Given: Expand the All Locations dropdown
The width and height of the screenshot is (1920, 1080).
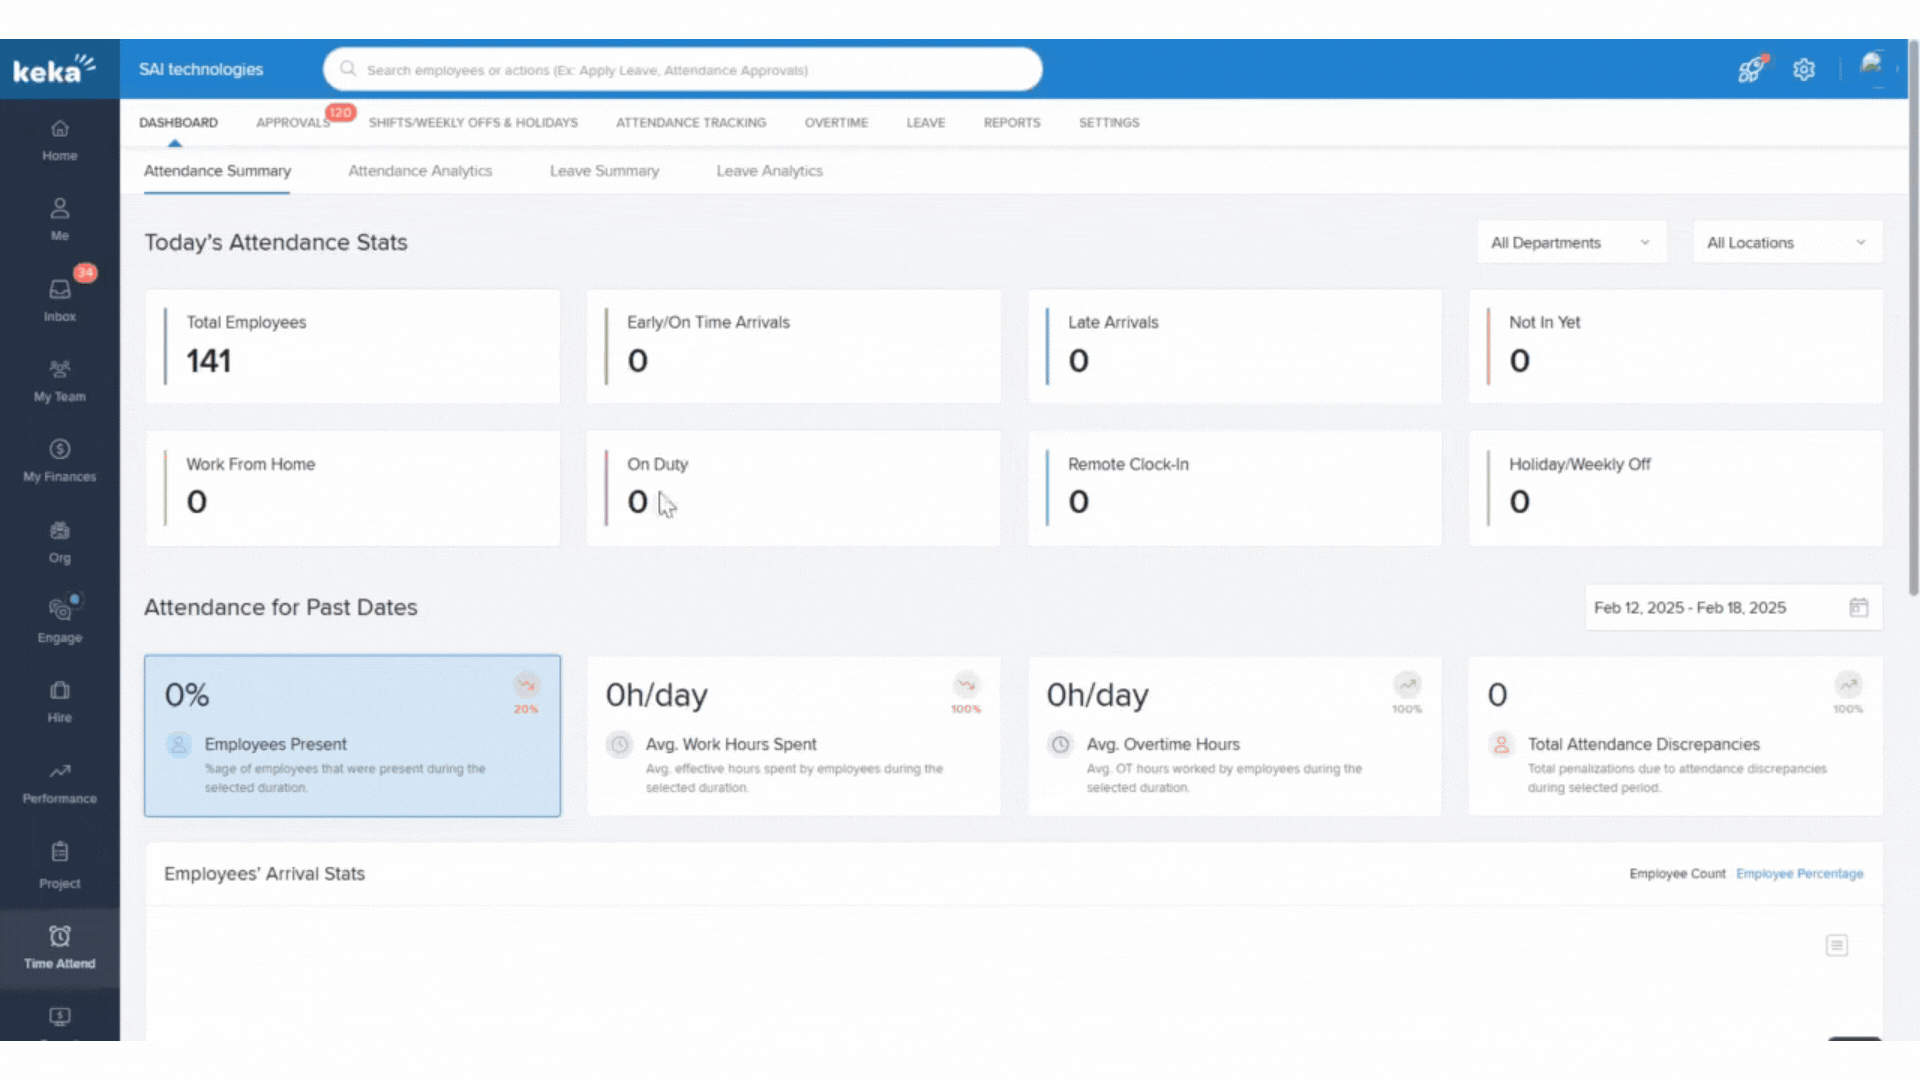Looking at the screenshot, I should pyautogui.click(x=1786, y=243).
